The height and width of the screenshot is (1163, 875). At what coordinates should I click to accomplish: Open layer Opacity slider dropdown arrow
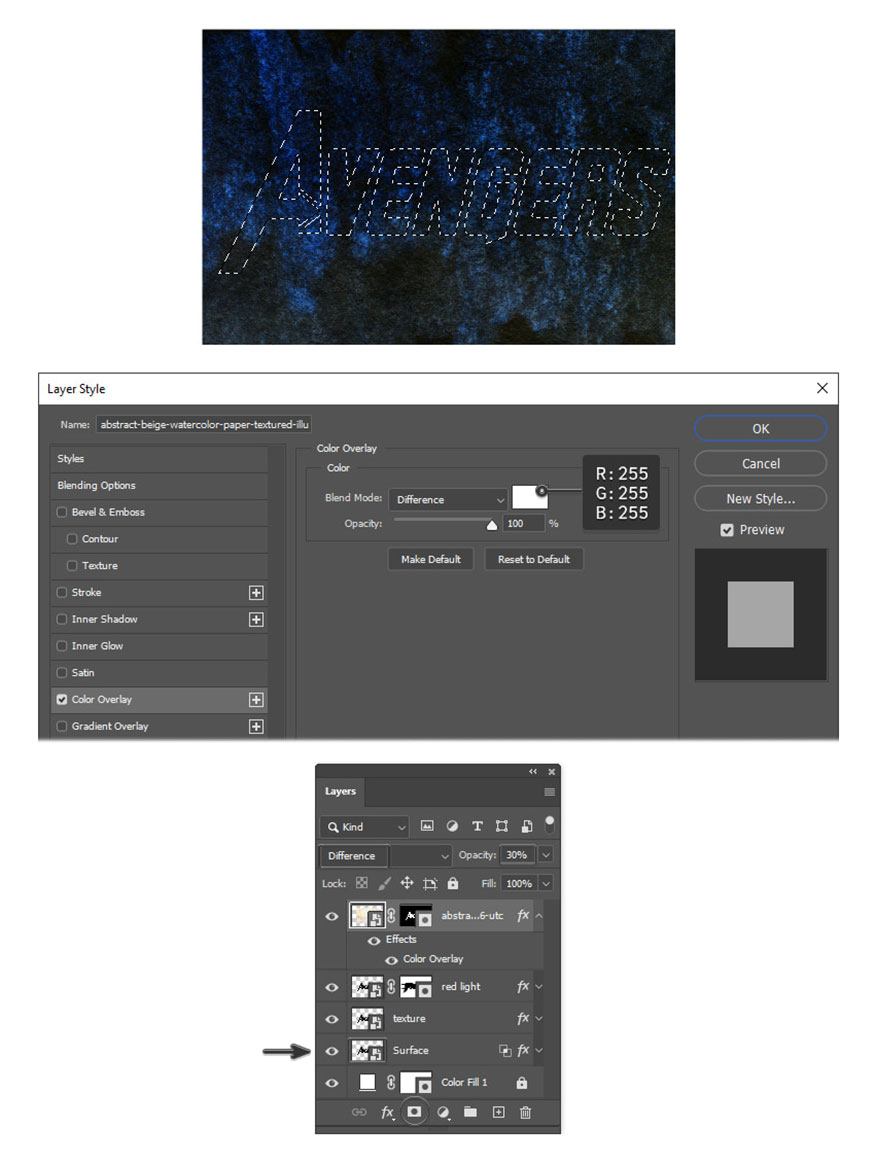click(x=546, y=854)
